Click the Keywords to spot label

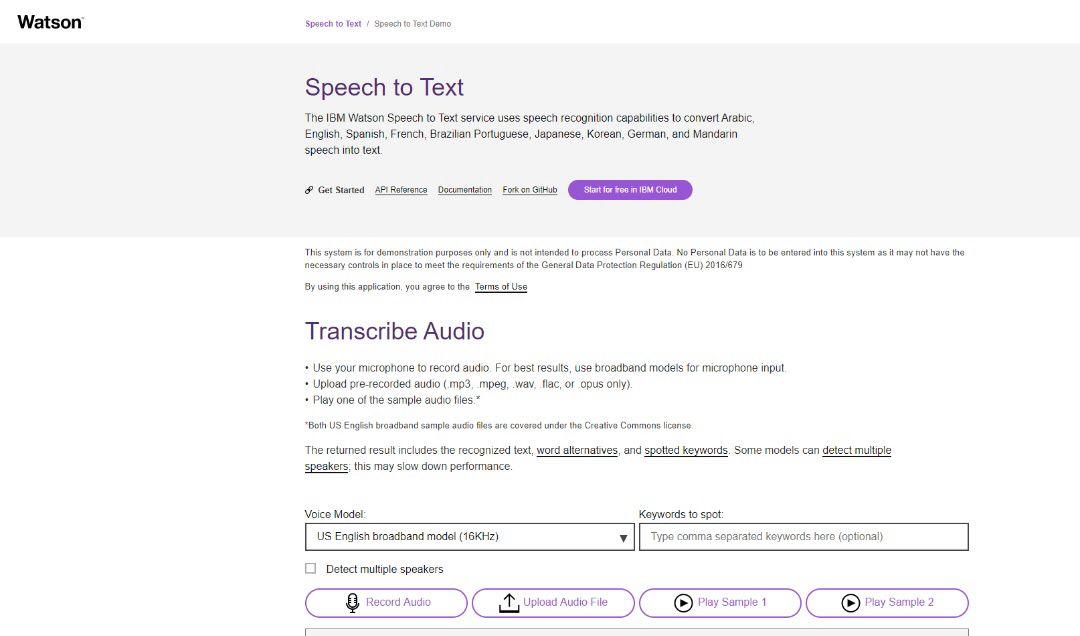point(681,514)
